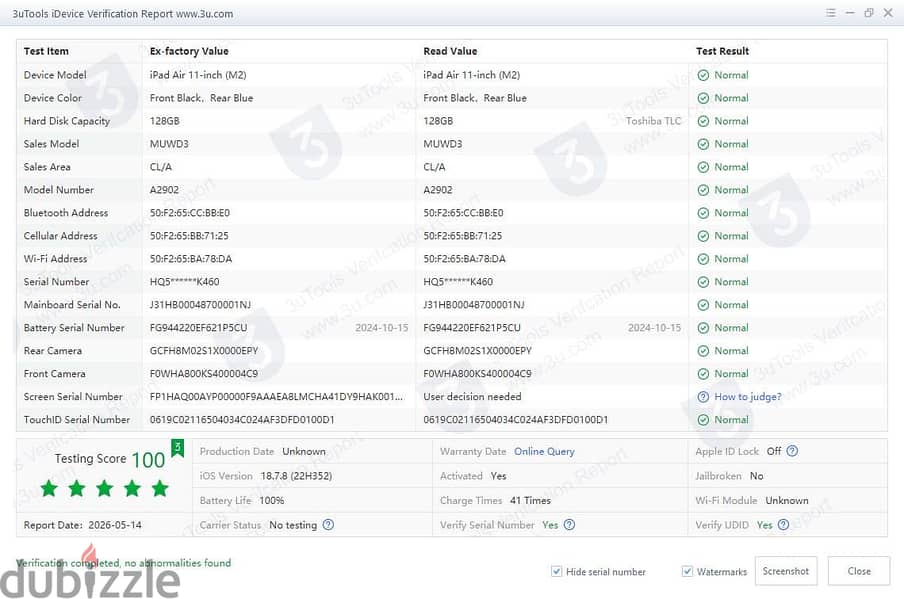Select read value front camera serial F0WHA800KS400004C9
904x599 pixels.
477,374
